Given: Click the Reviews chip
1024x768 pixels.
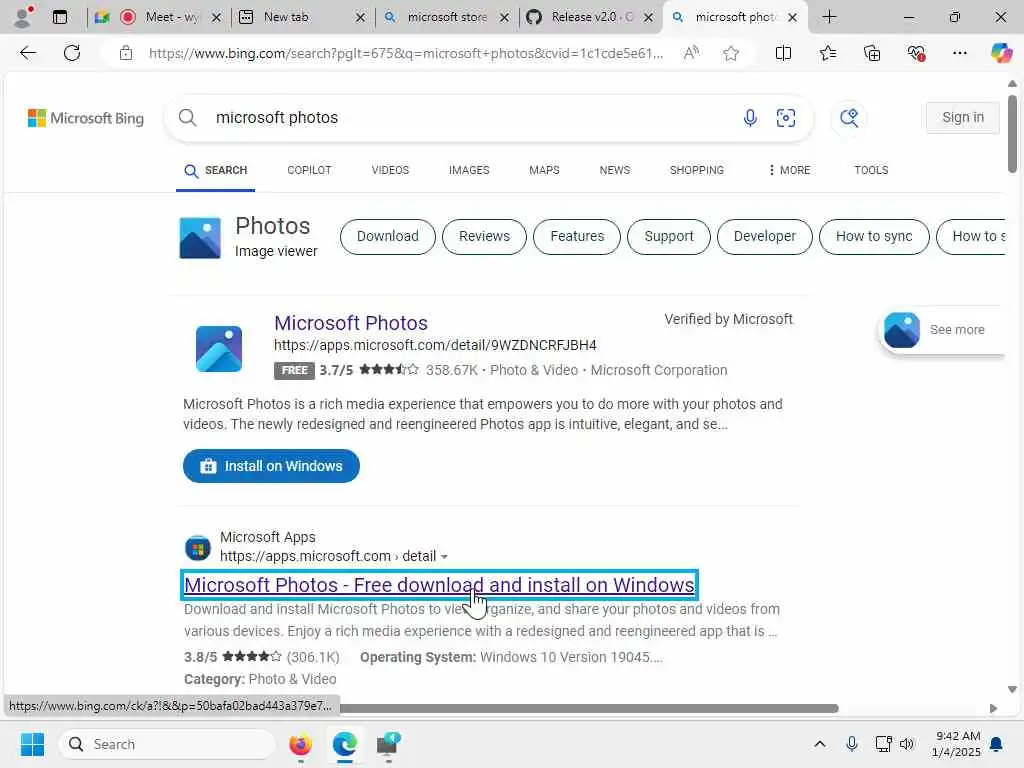Looking at the screenshot, I should [x=485, y=236].
